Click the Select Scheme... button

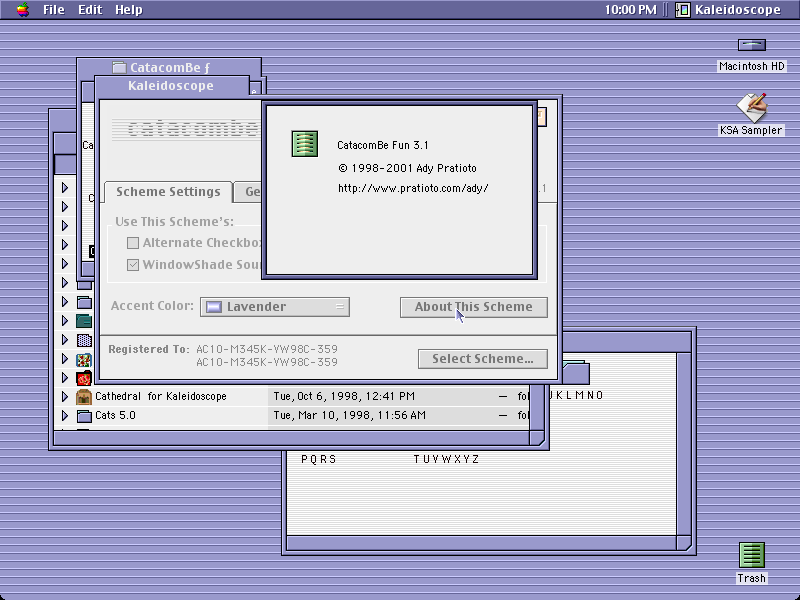click(483, 359)
